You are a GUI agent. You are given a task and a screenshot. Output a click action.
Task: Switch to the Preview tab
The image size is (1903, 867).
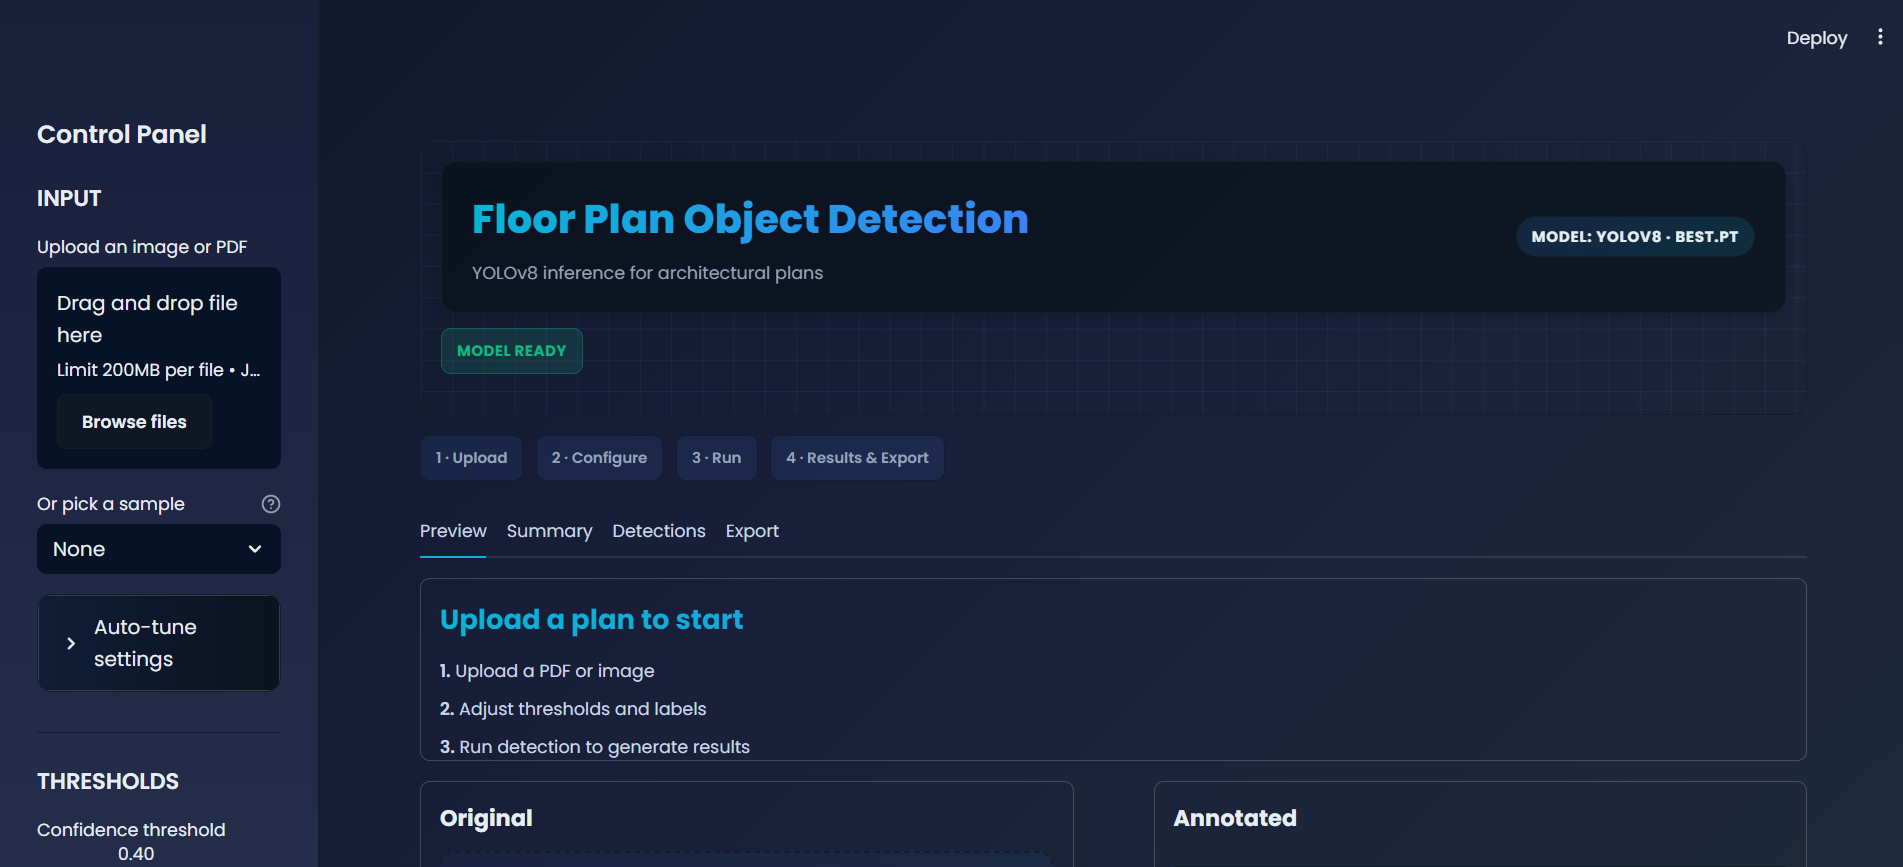pyautogui.click(x=453, y=531)
